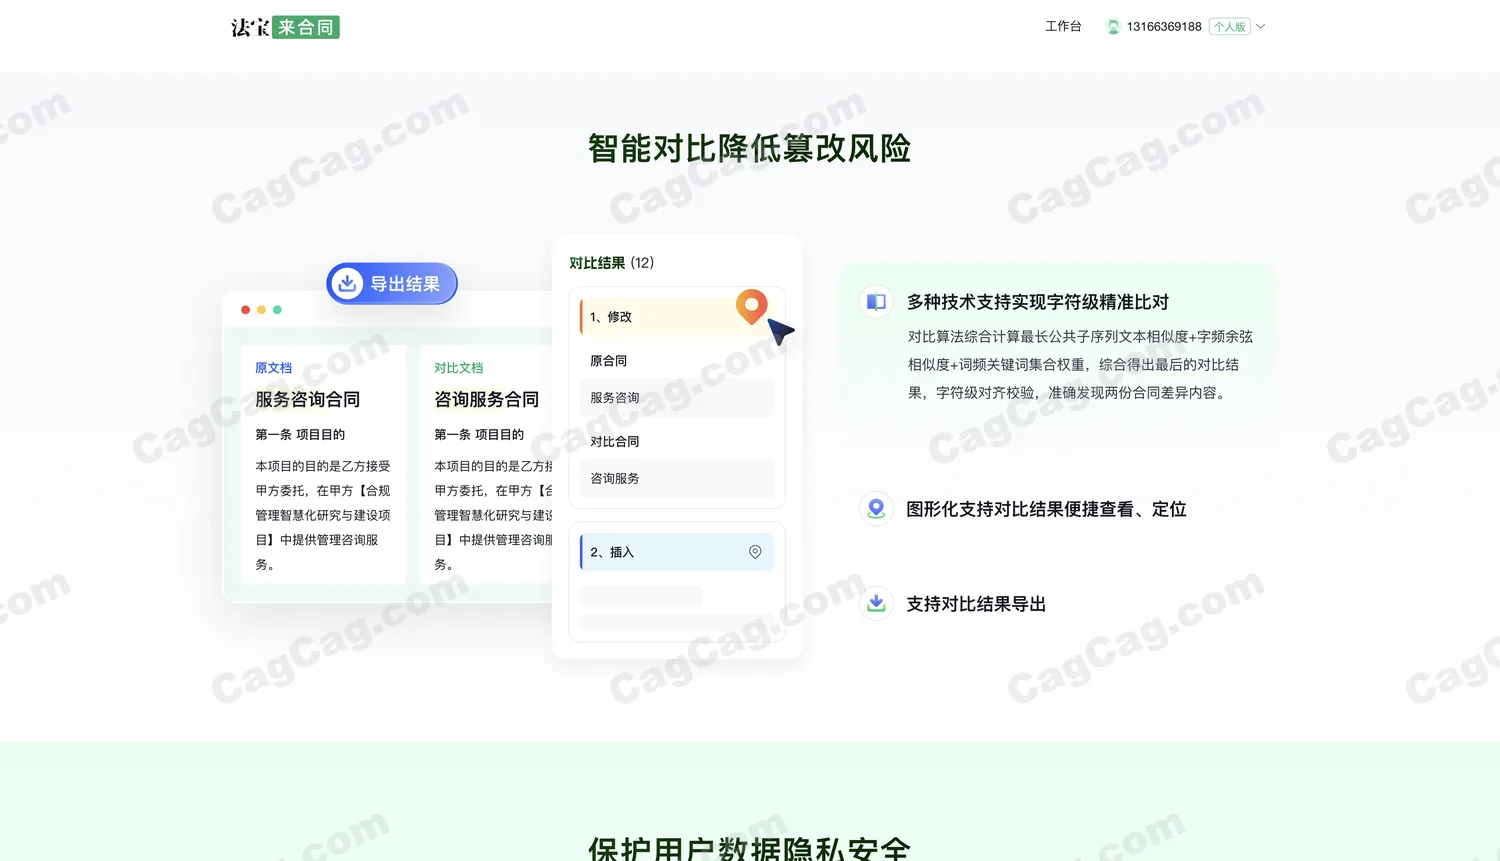Image resolution: width=1500 pixels, height=861 pixels.
Task: Click the 服务咨询合同 document title
Action: click(307, 399)
